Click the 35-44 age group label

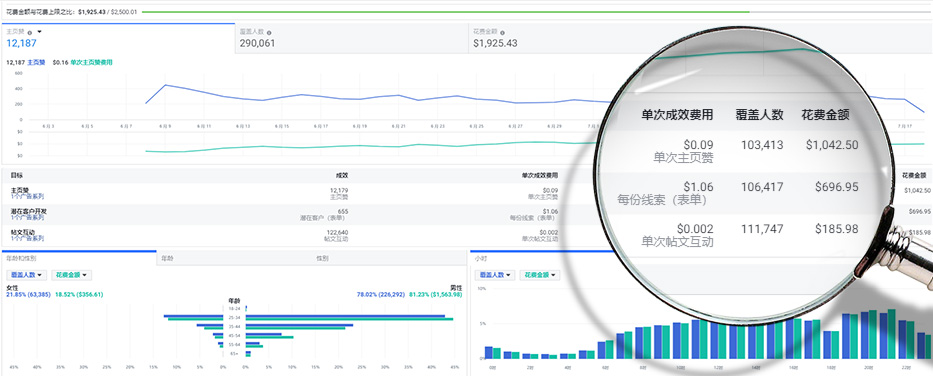(x=234, y=327)
